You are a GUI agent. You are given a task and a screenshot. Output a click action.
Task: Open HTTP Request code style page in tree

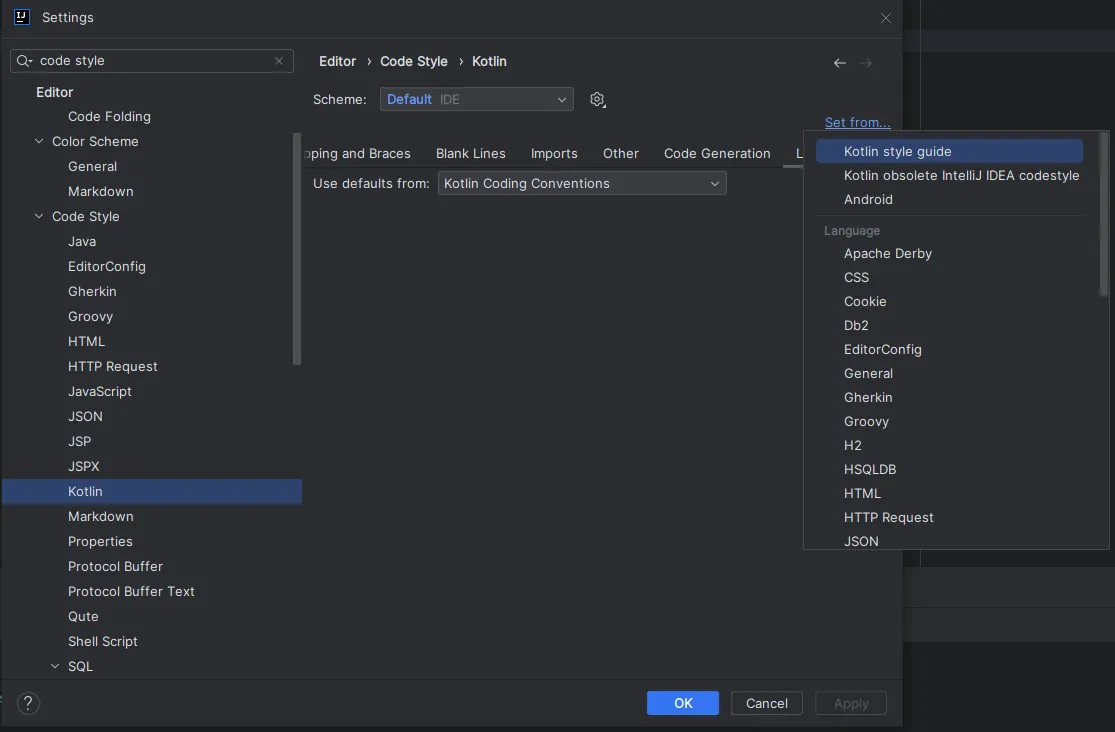point(151,366)
